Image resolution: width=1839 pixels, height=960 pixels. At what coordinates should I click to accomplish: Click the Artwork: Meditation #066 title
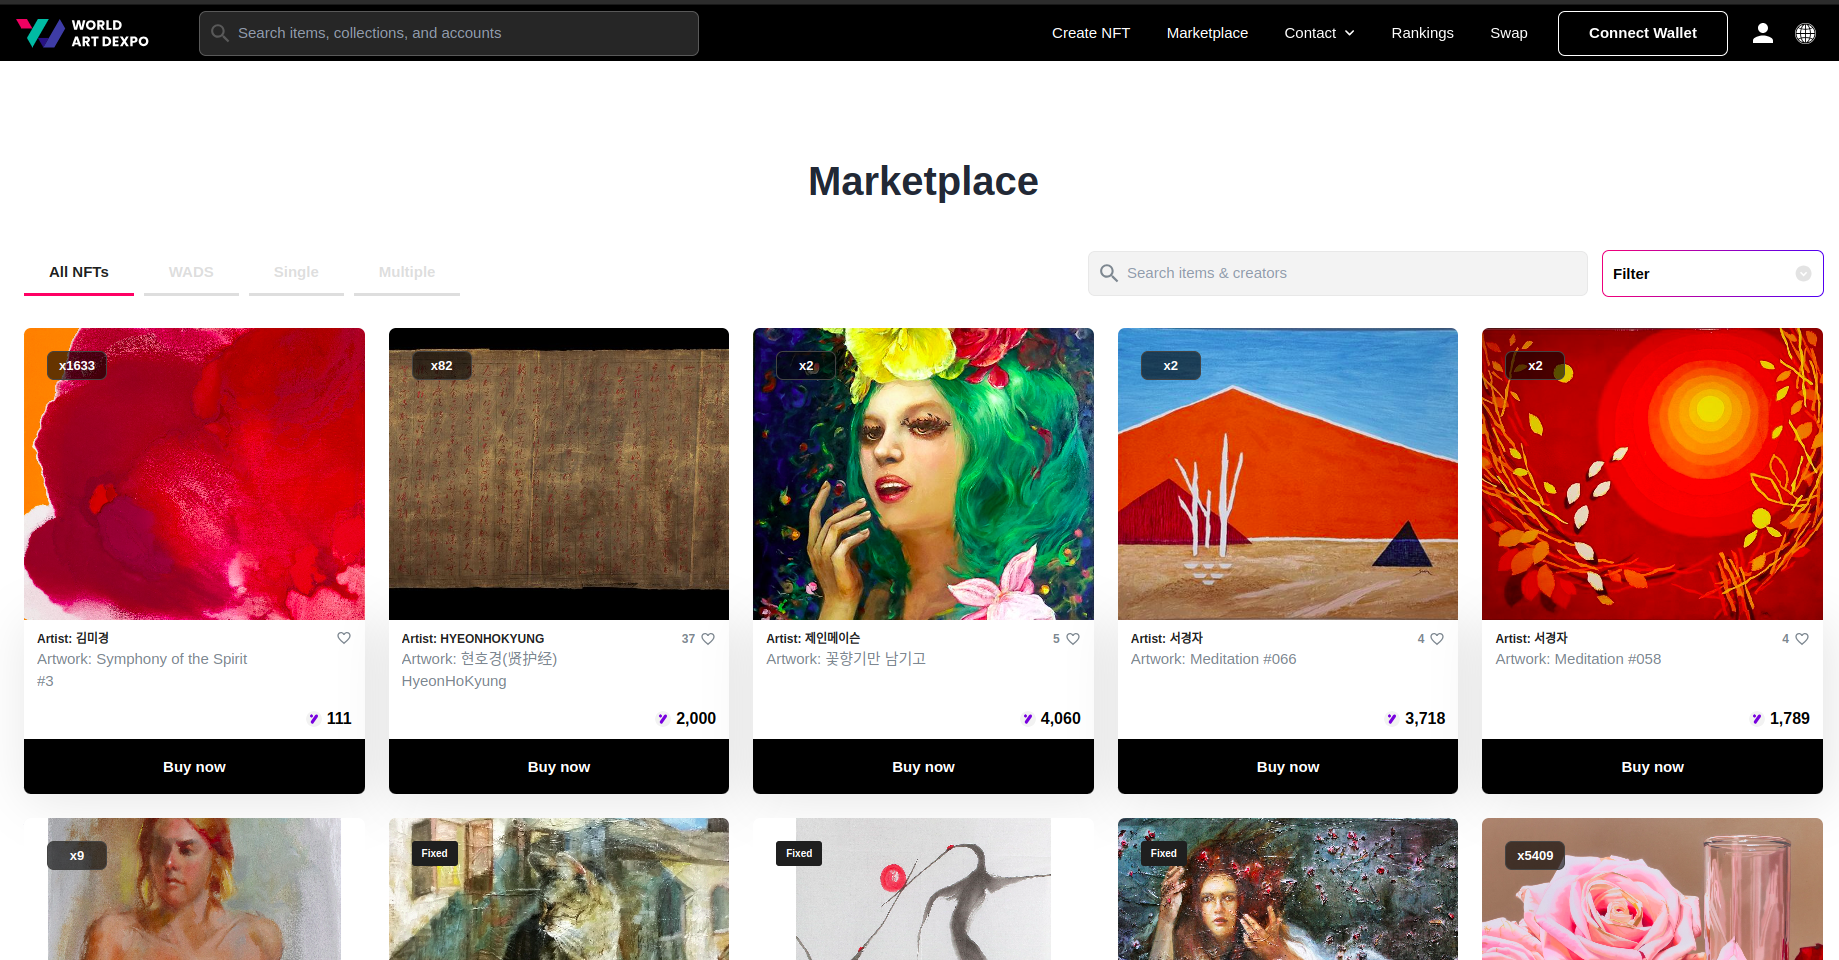click(1213, 659)
